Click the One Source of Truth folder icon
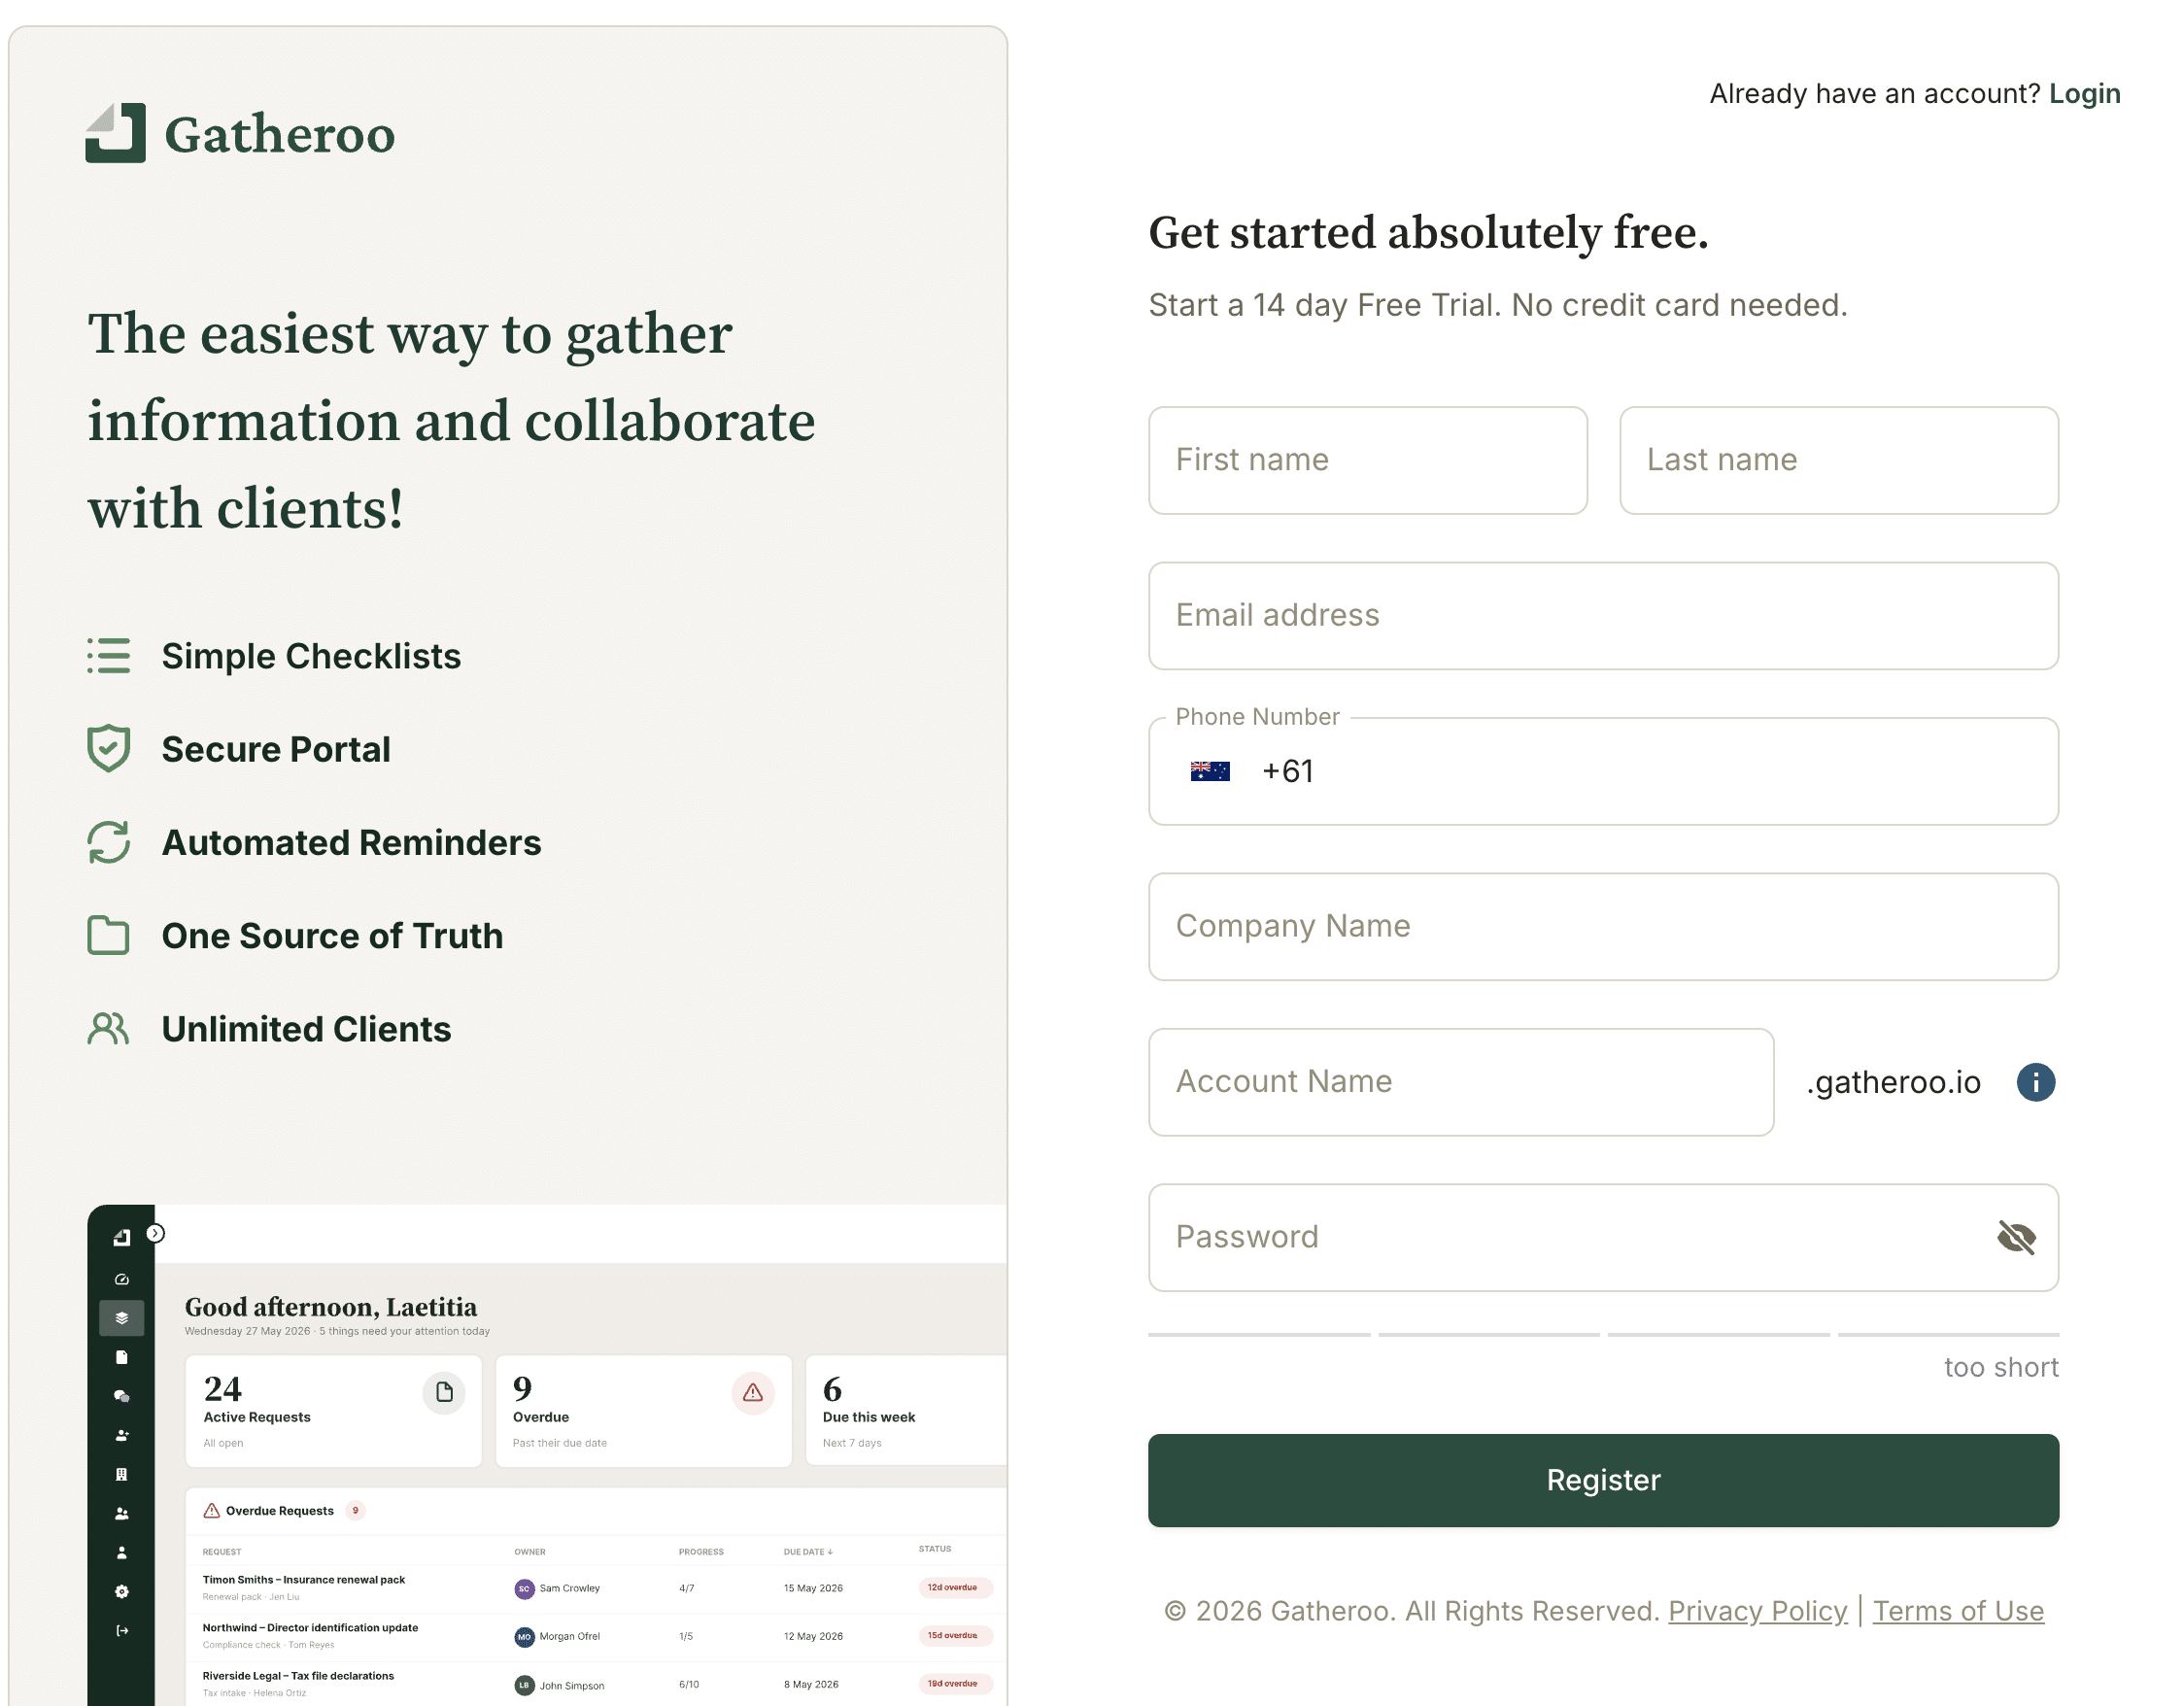This screenshot has height=1706, width=2184. tap(108, 935)
